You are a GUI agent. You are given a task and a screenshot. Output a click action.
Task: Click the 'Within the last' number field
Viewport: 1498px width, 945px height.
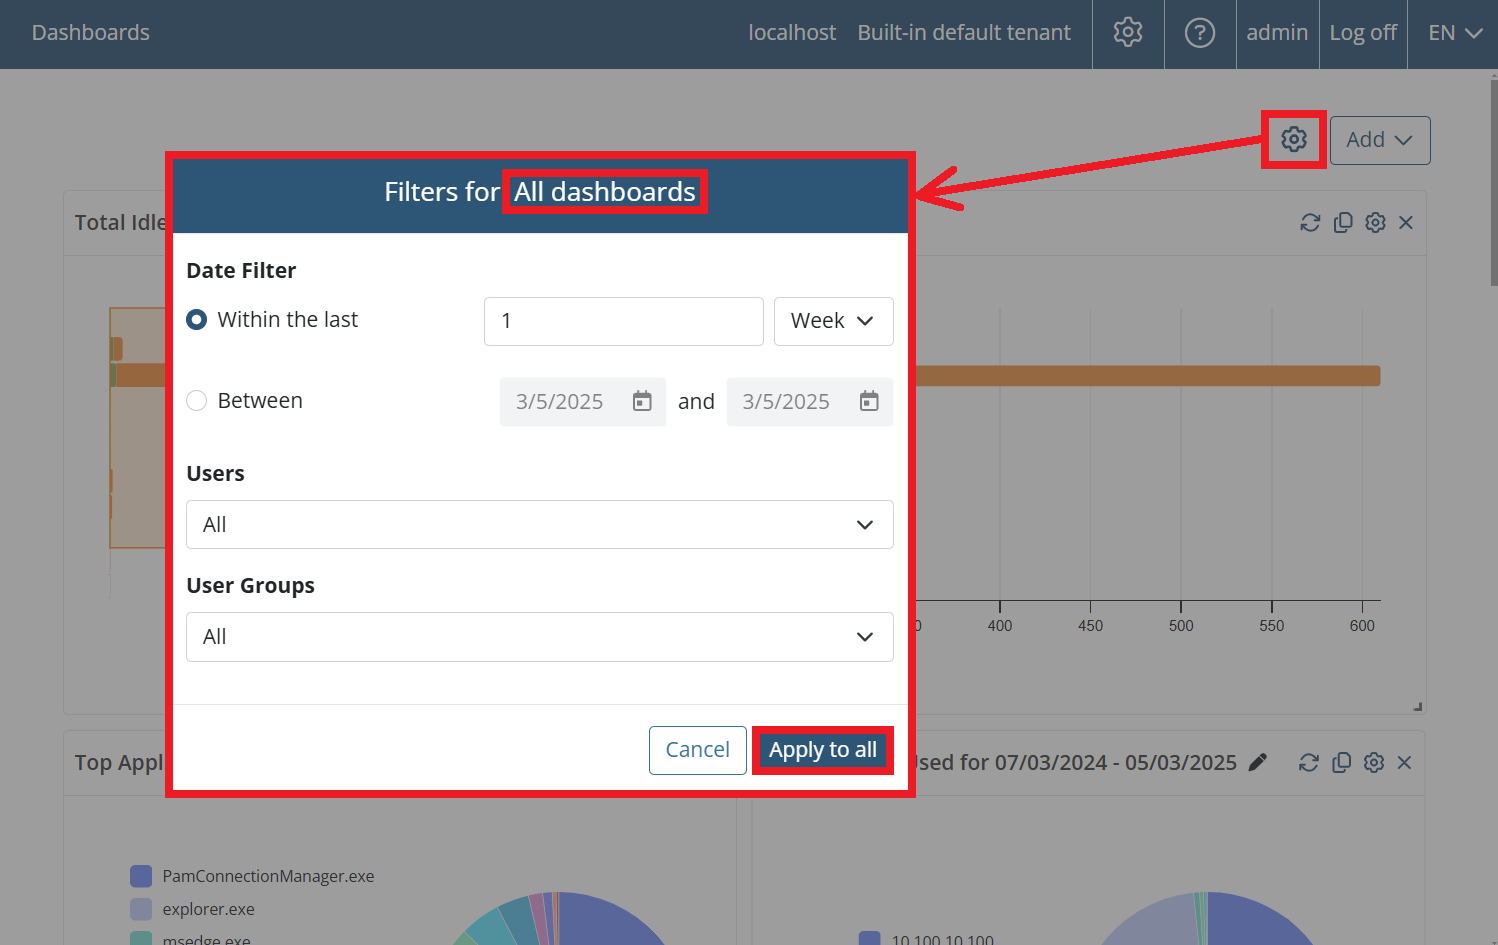(x=623, y=321)
